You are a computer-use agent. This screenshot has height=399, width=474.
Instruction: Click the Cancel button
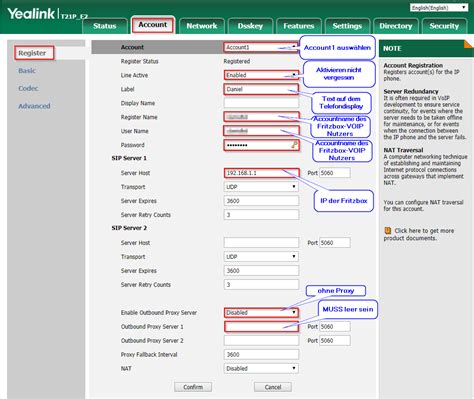tap(273, 387)
